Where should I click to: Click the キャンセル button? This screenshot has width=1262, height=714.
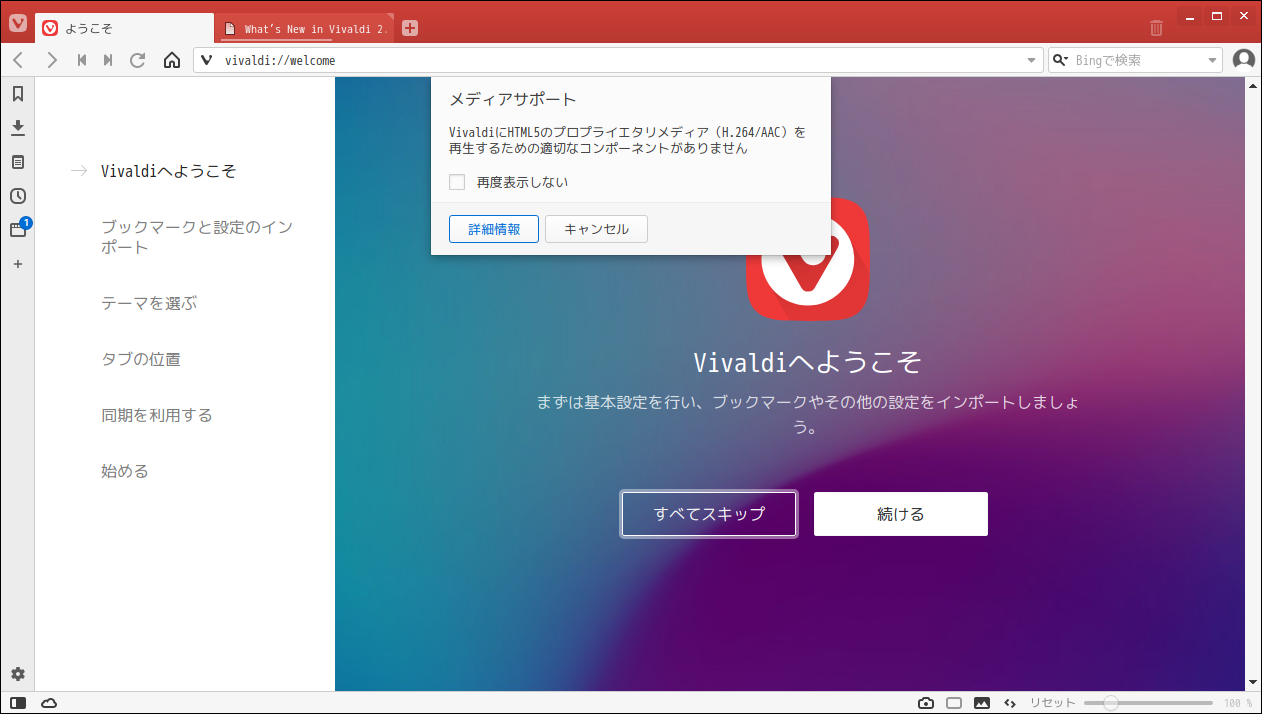(x=596, y=229)
